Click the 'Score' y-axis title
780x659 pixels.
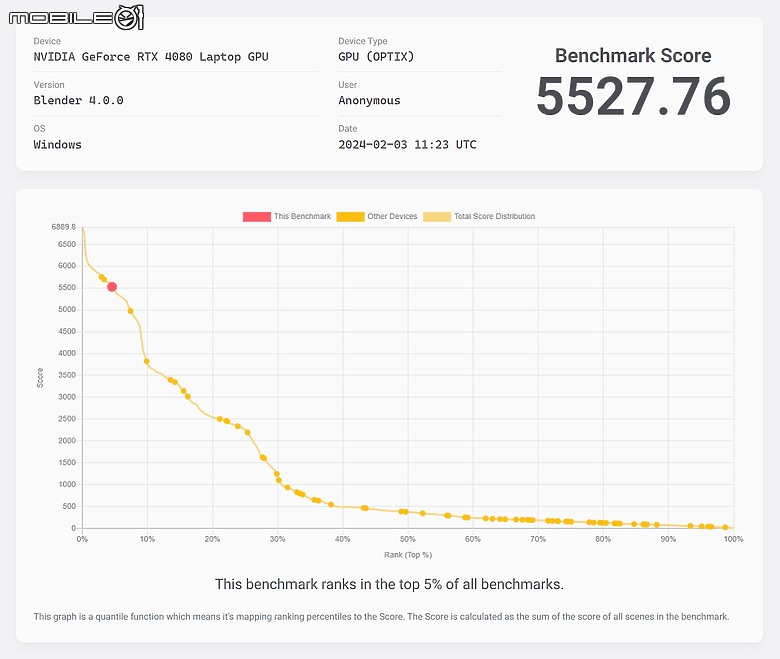[x=40, y=378]
